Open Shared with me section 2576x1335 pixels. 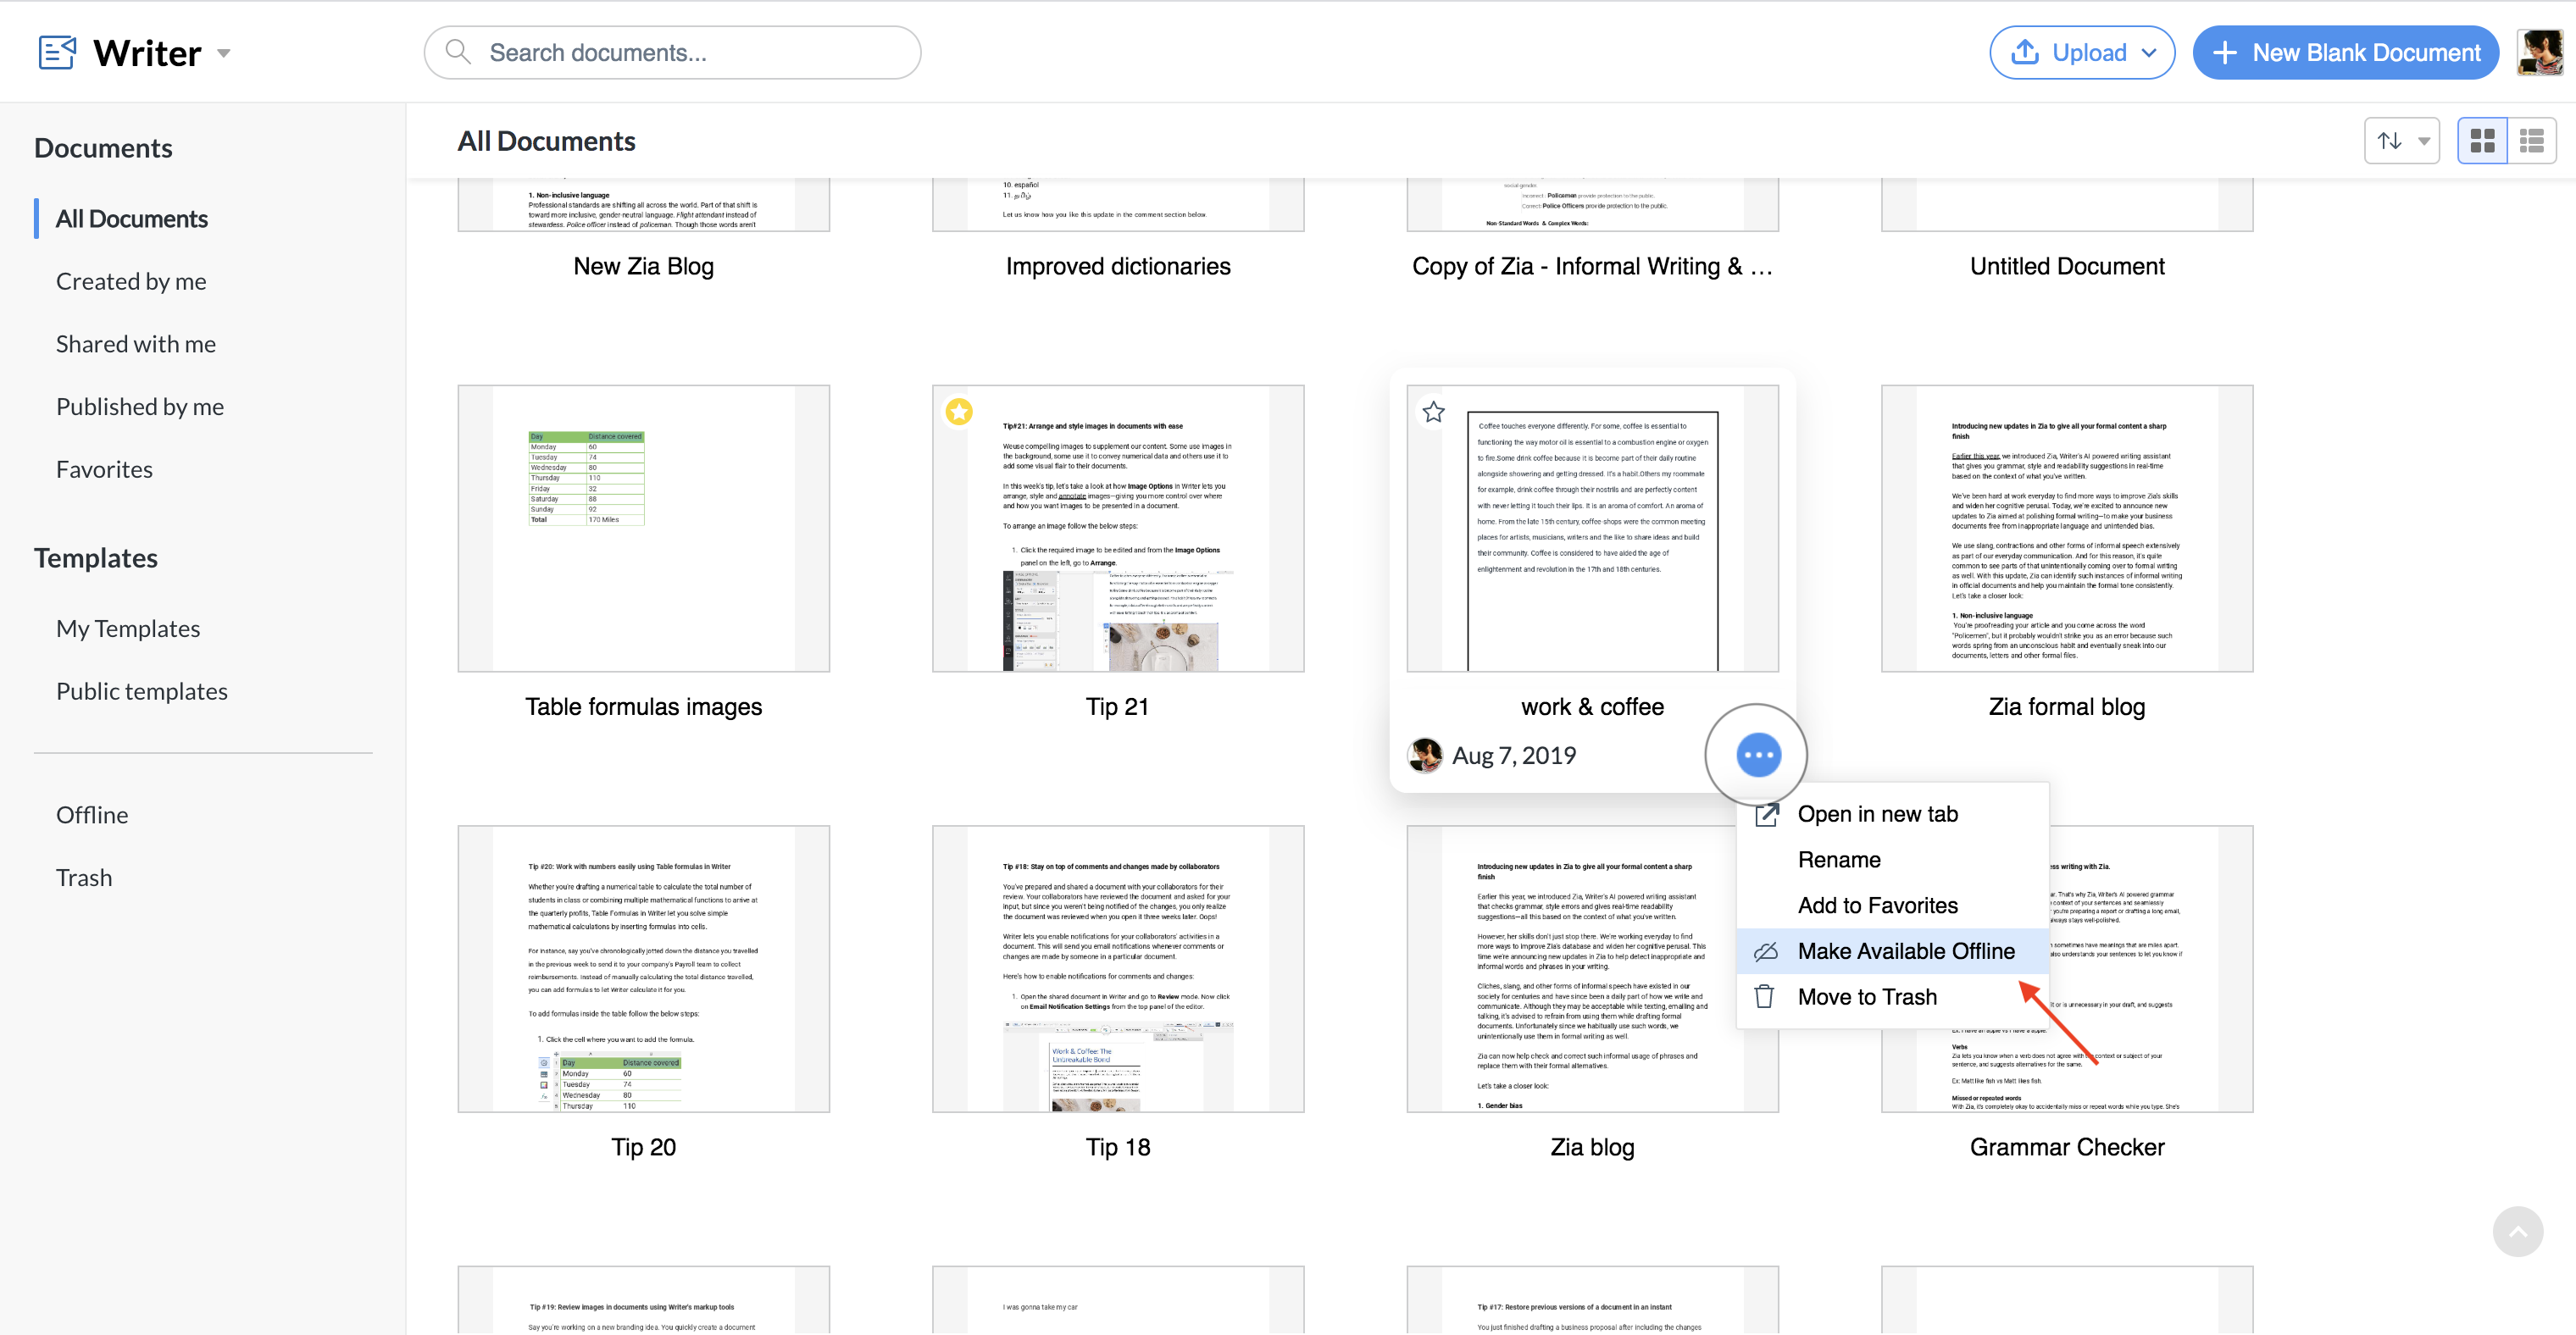[x=136, y=344]
